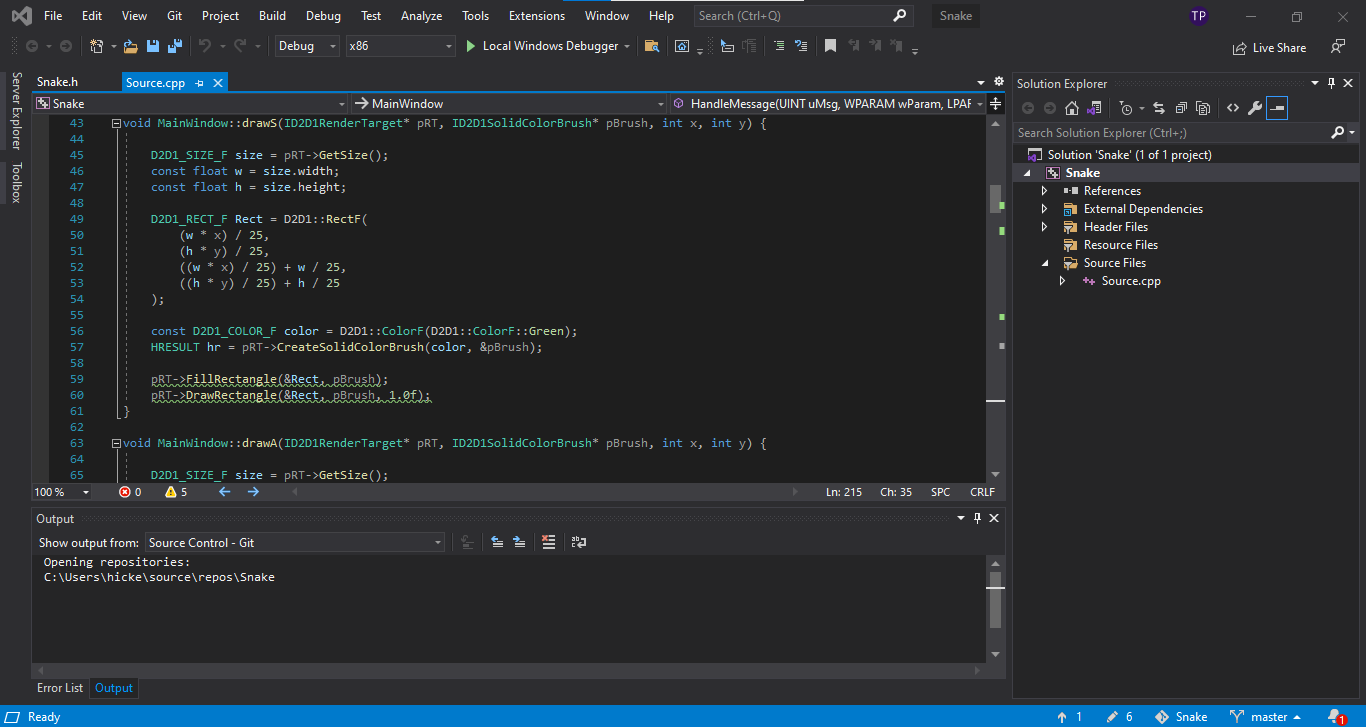The image size is (1366, 727).
Task: Clear all output in Output panel
Action: (548, 542)
